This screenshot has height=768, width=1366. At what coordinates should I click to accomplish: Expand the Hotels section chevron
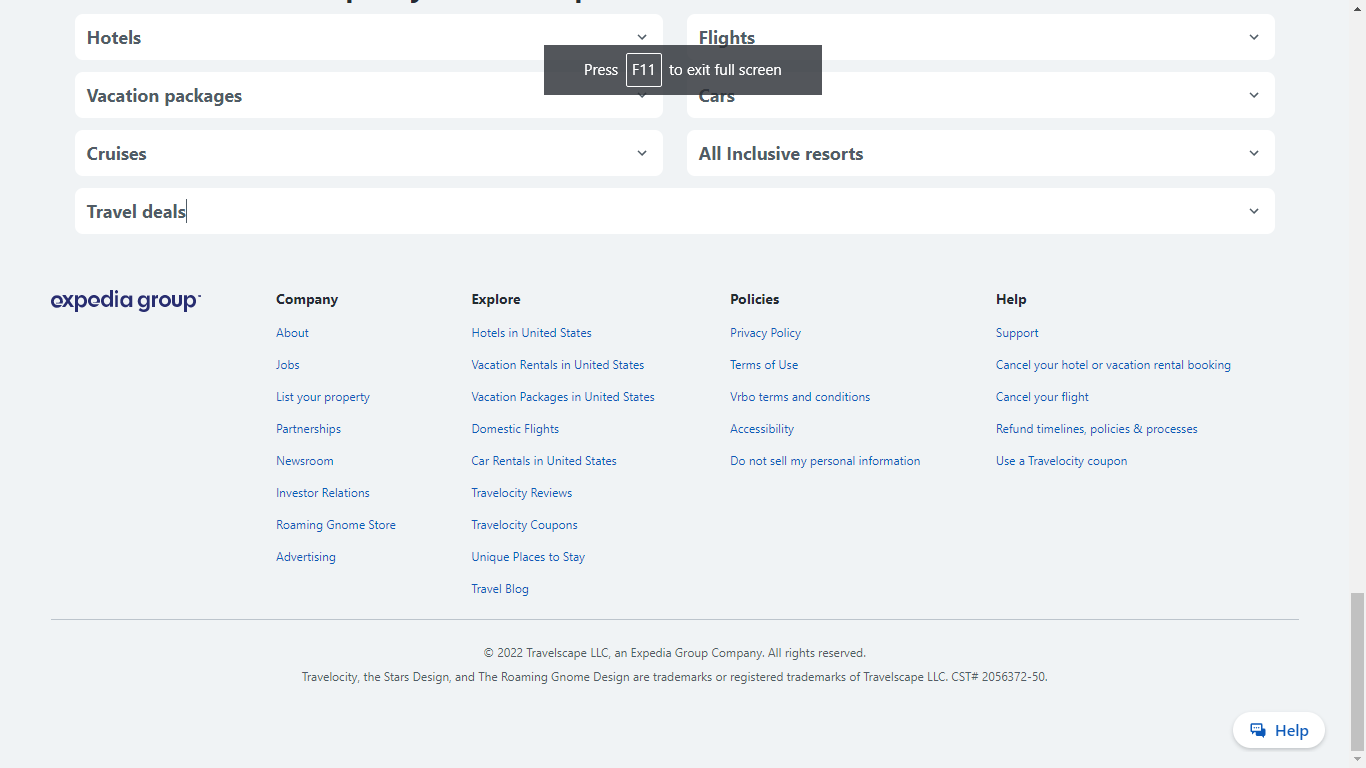[x=642, y=37]
